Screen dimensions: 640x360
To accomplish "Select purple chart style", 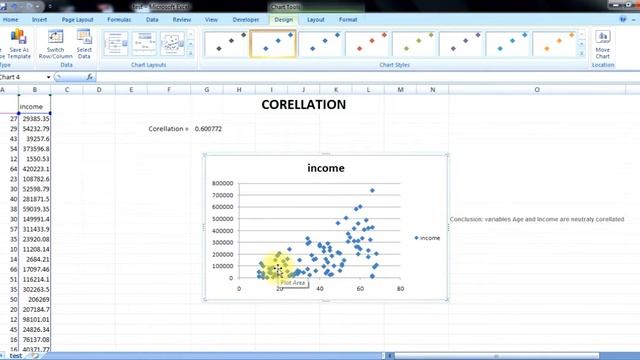I will [x=460, y=43].
